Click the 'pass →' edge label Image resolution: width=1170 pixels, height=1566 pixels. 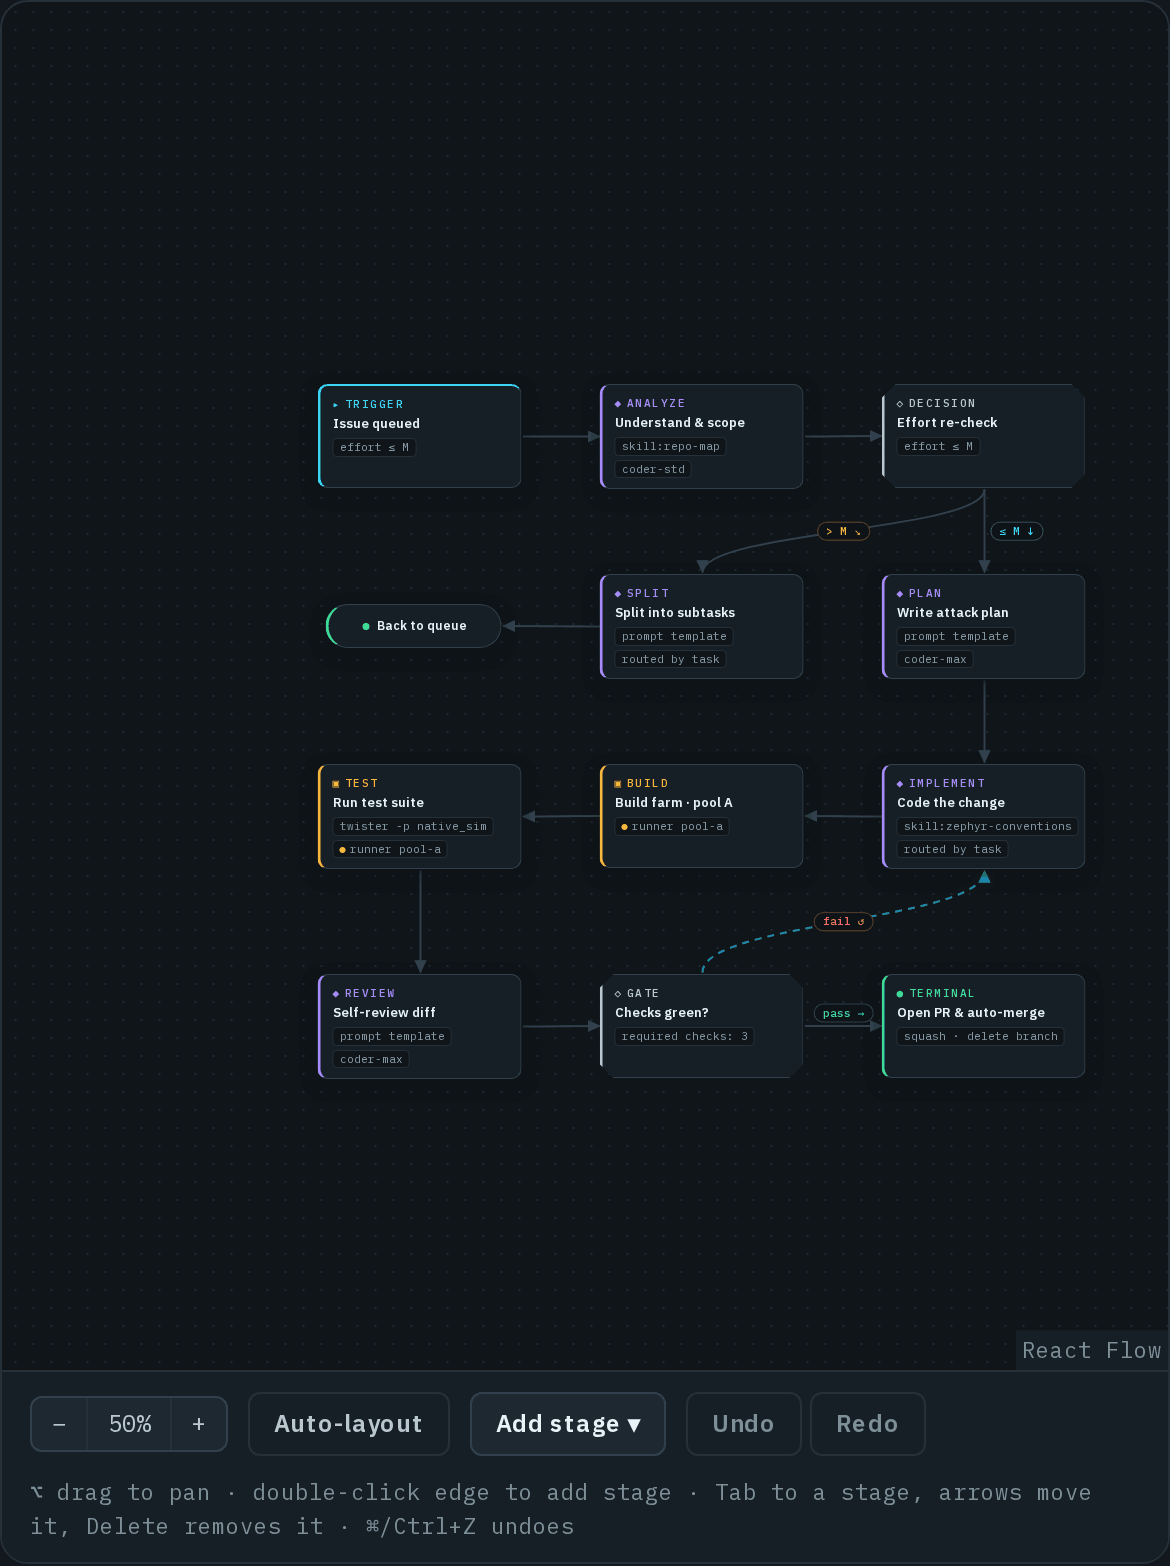click(x=843, y=1013)
